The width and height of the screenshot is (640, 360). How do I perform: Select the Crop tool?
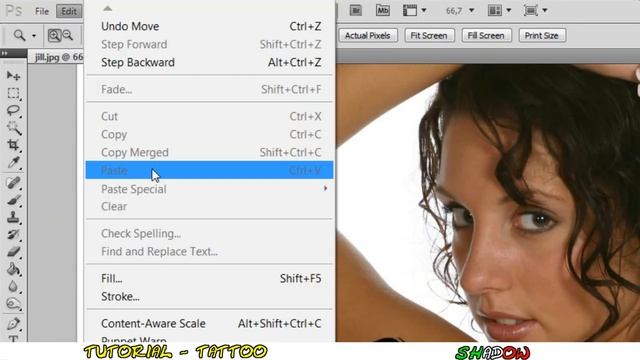[x=13, y=145]
